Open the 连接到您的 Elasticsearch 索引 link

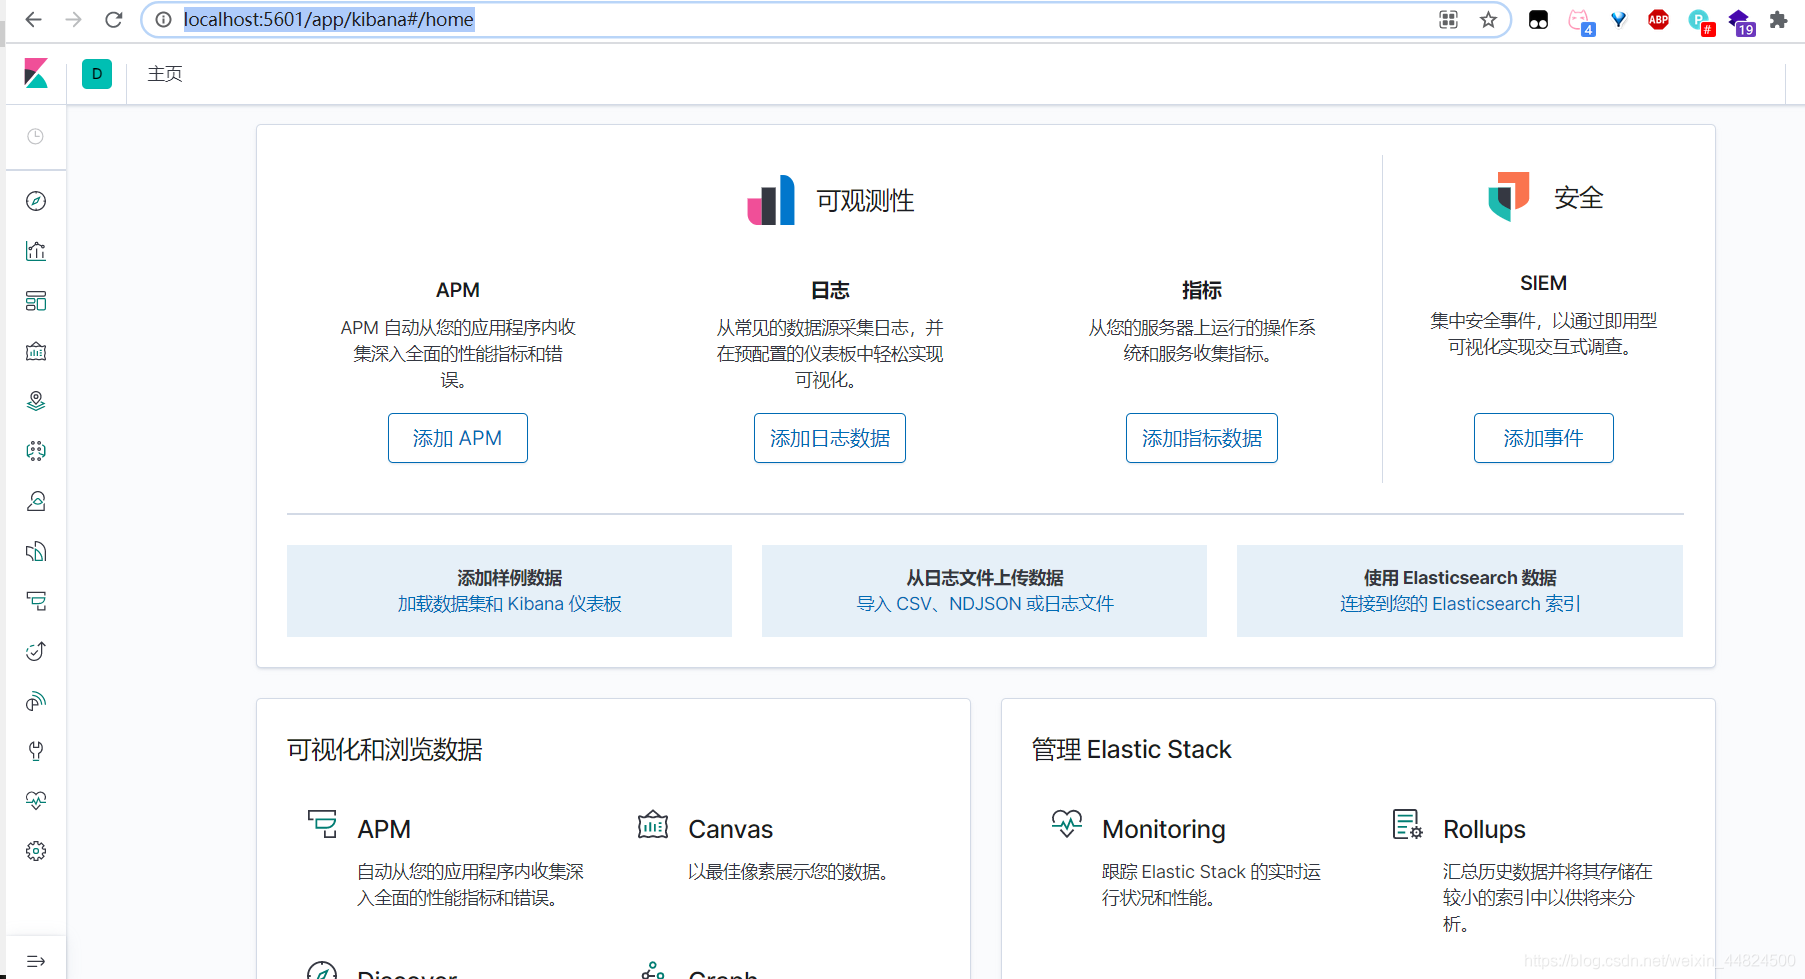coord(1460,604)
